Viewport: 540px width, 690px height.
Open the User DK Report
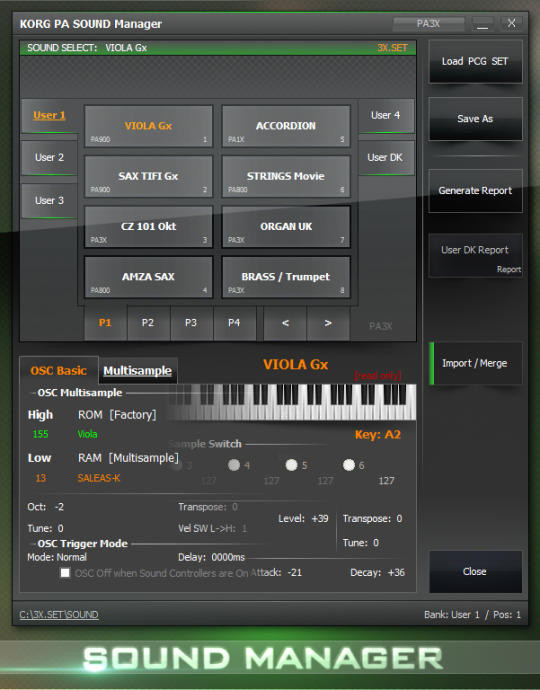475,255
